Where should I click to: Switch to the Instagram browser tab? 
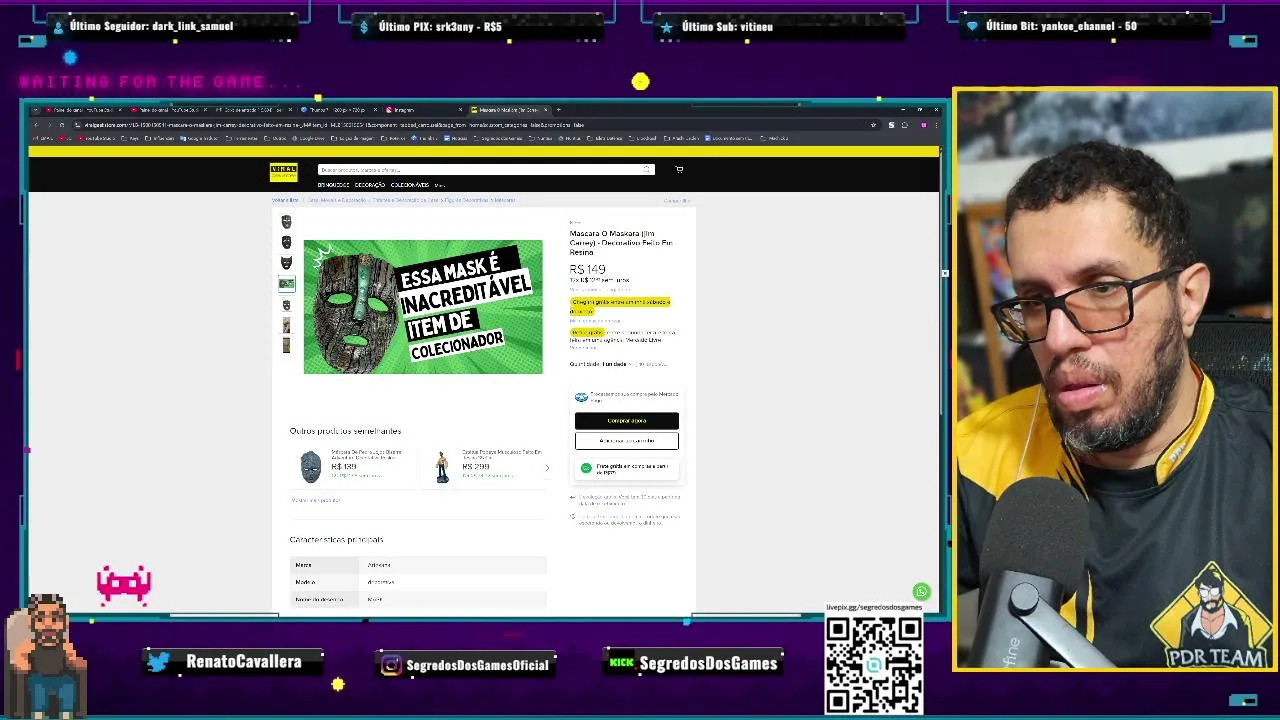click(x=422, y=110)
